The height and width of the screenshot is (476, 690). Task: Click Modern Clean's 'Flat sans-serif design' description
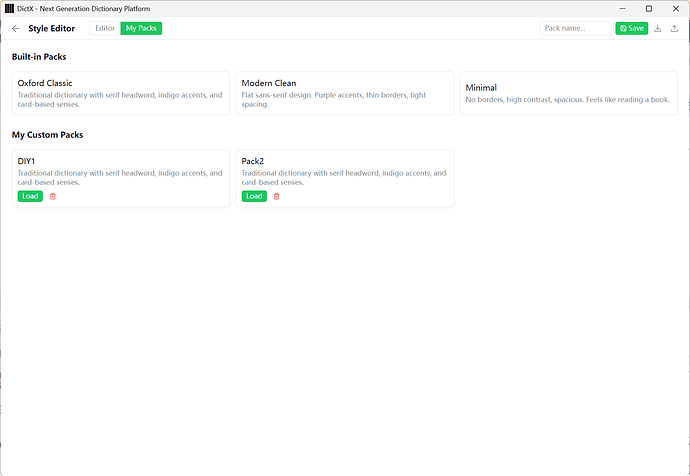334,100
